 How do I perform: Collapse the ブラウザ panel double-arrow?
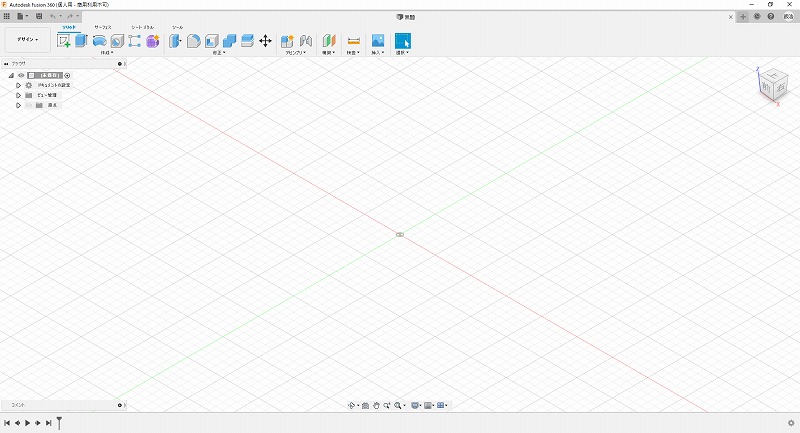coord(6,64)
